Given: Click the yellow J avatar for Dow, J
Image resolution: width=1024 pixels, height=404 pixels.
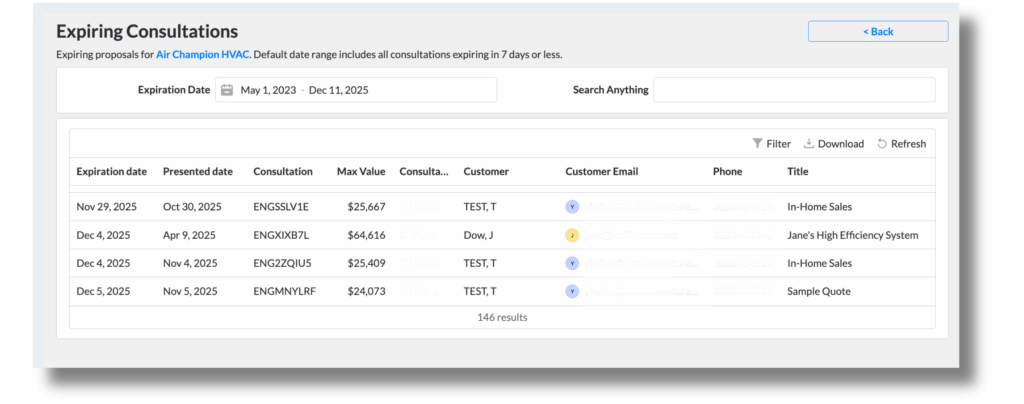Looking at the screenshot, I should [571, 236].
